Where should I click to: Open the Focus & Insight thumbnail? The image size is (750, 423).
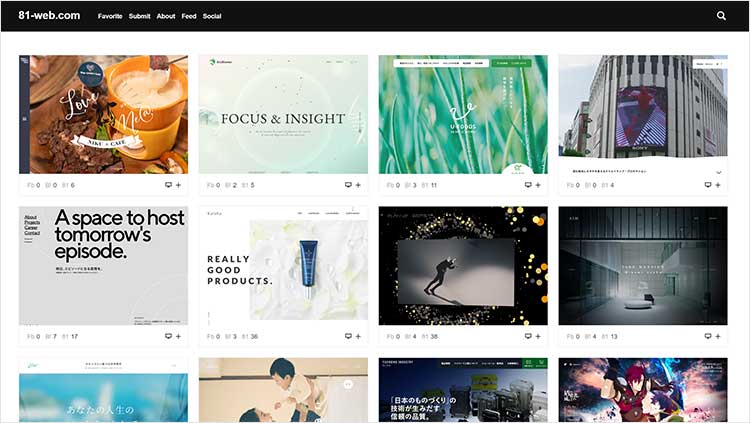pos(283,114)
